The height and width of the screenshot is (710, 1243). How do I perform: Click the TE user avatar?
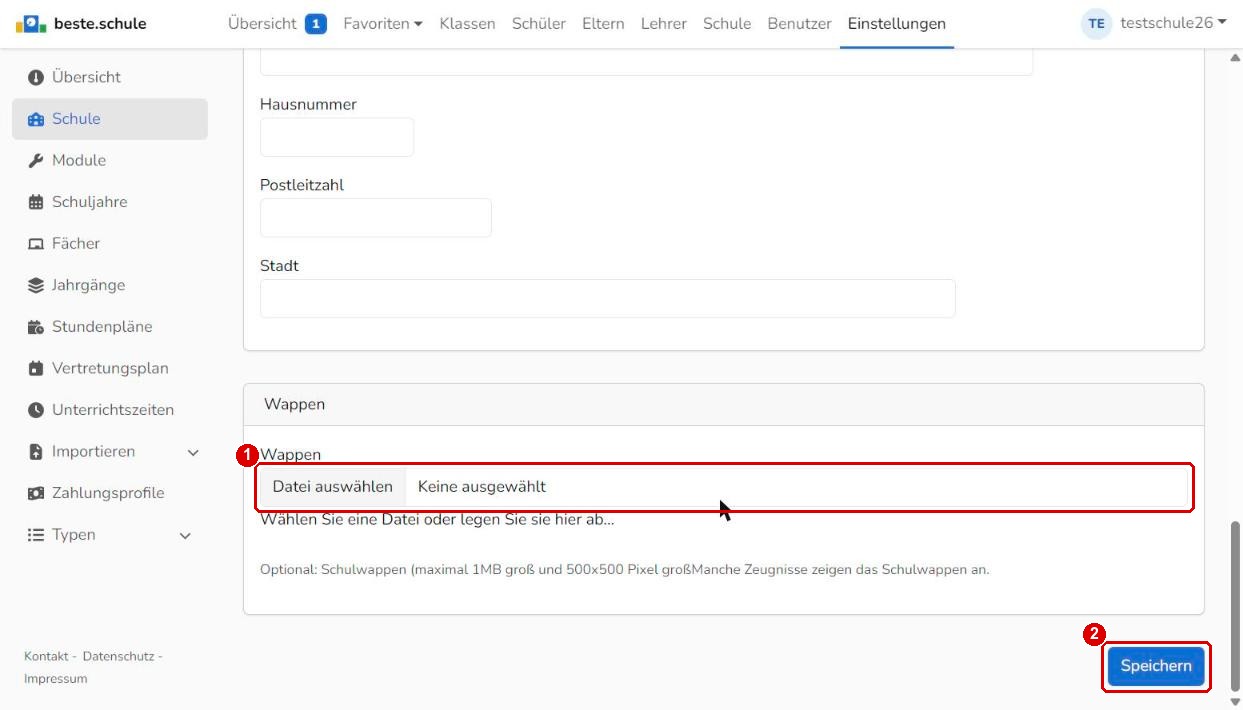click(x=1097, y=24)
